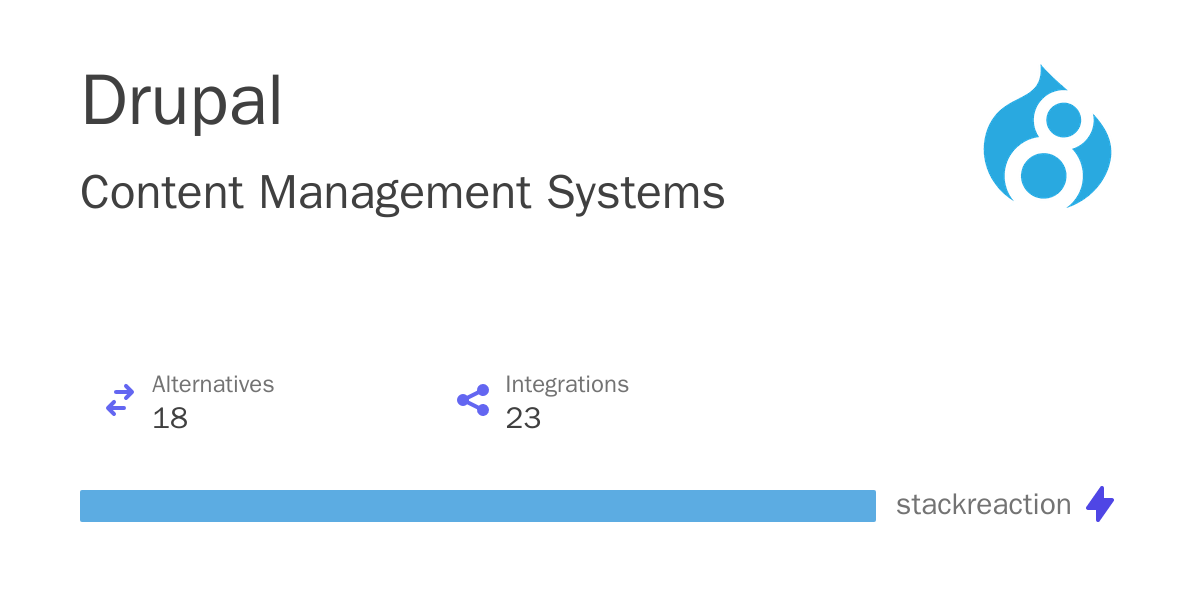Click the stackreaction lightning bolt icon
This screenshot has height=600, width=1200.
1100,504
